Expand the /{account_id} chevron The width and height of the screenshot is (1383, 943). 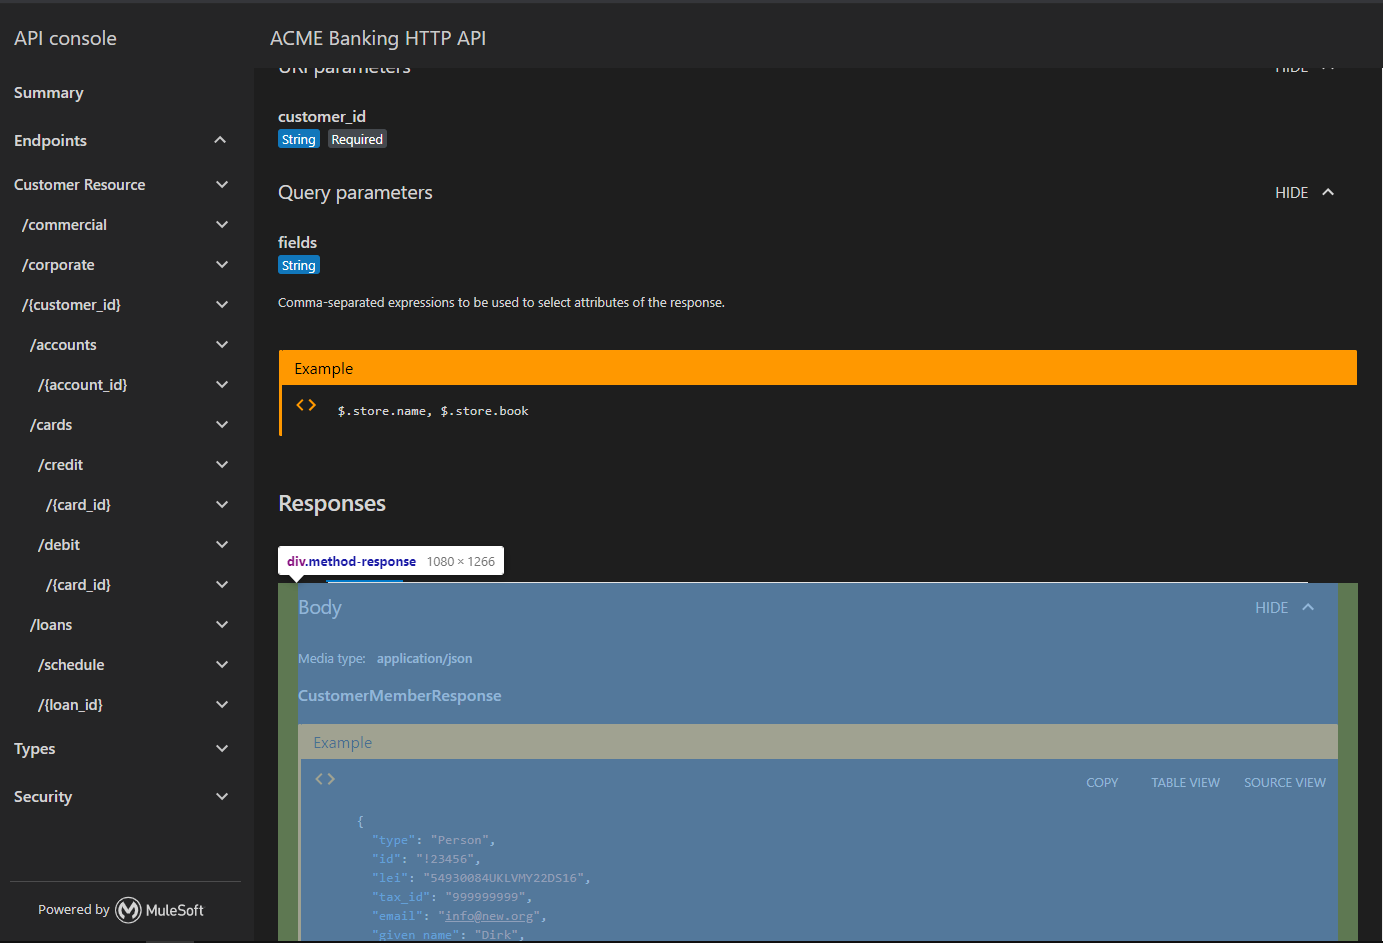pyautogui.click(x=222, y=385)
